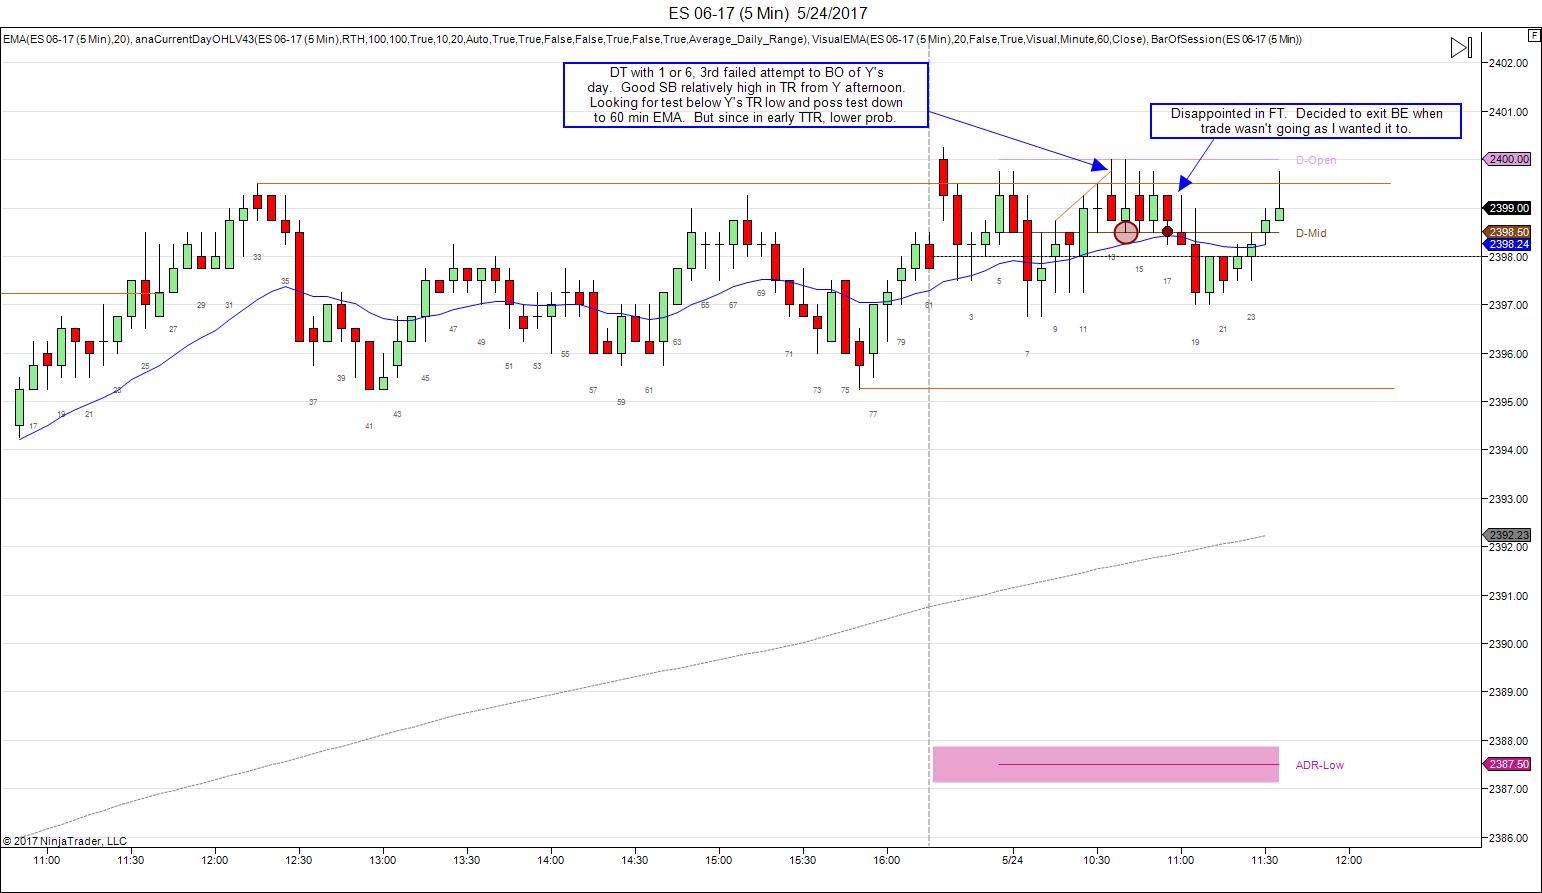Image resolution: width=1542 pixels, height=893 pixels.
Task: Click the 15:30 time axis label
Action: (802, 860)
